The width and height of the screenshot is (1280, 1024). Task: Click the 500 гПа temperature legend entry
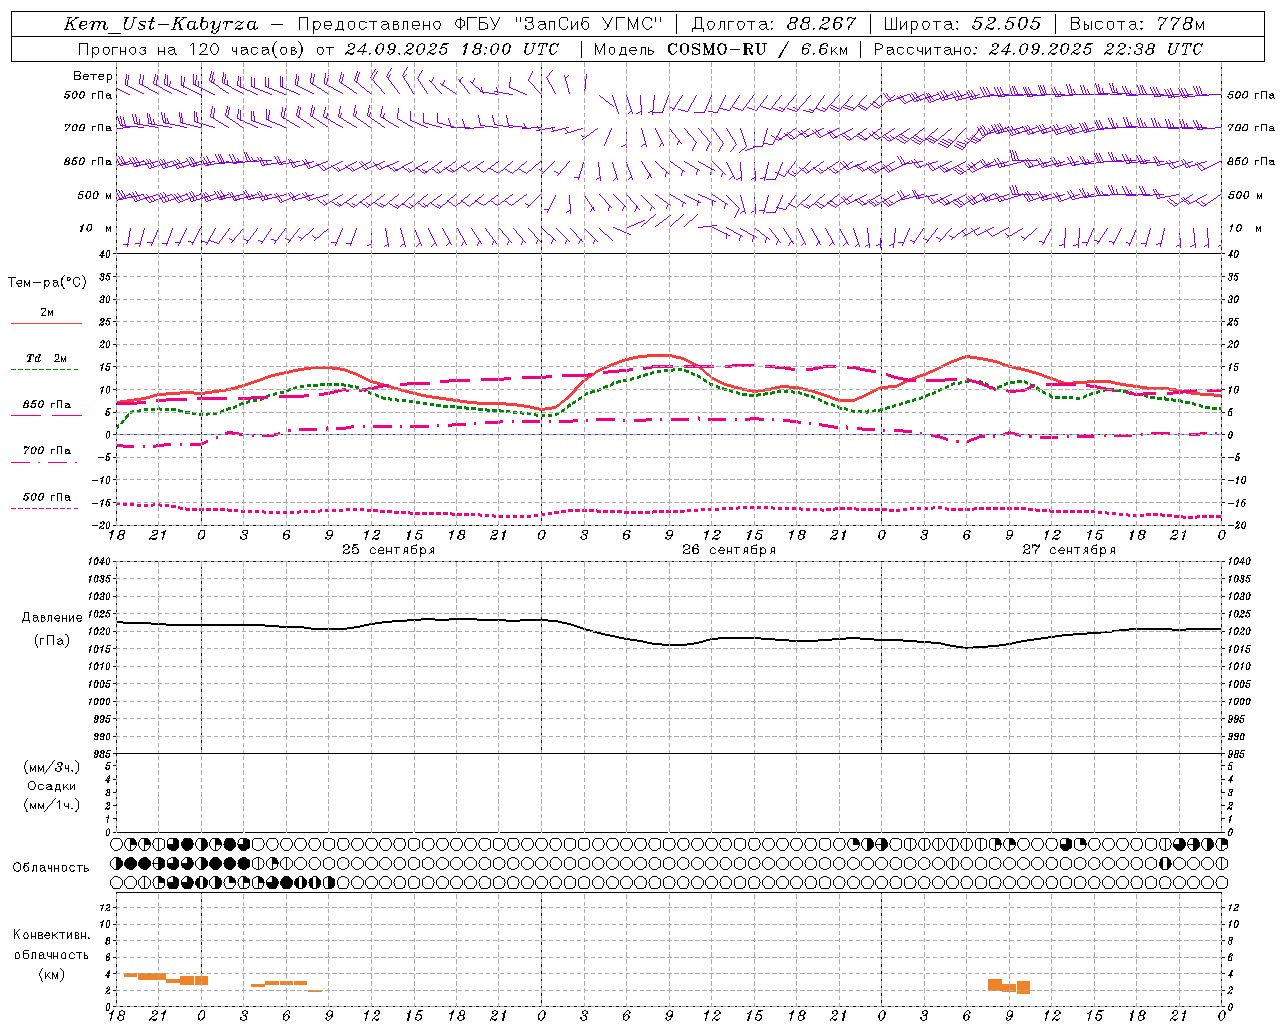(x=47, y=497)
